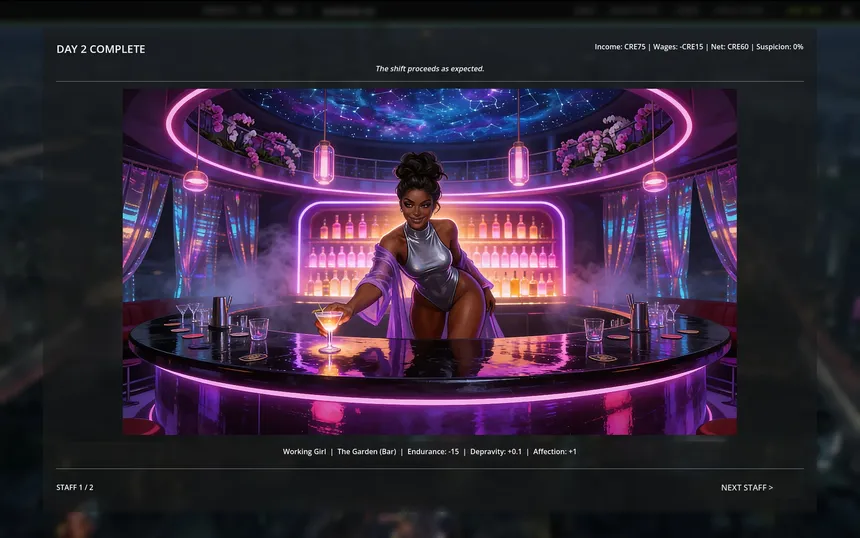Click NEXT STAFF to continue
The height and width of the screenshot is (538, 860).
tap(746, 488)
